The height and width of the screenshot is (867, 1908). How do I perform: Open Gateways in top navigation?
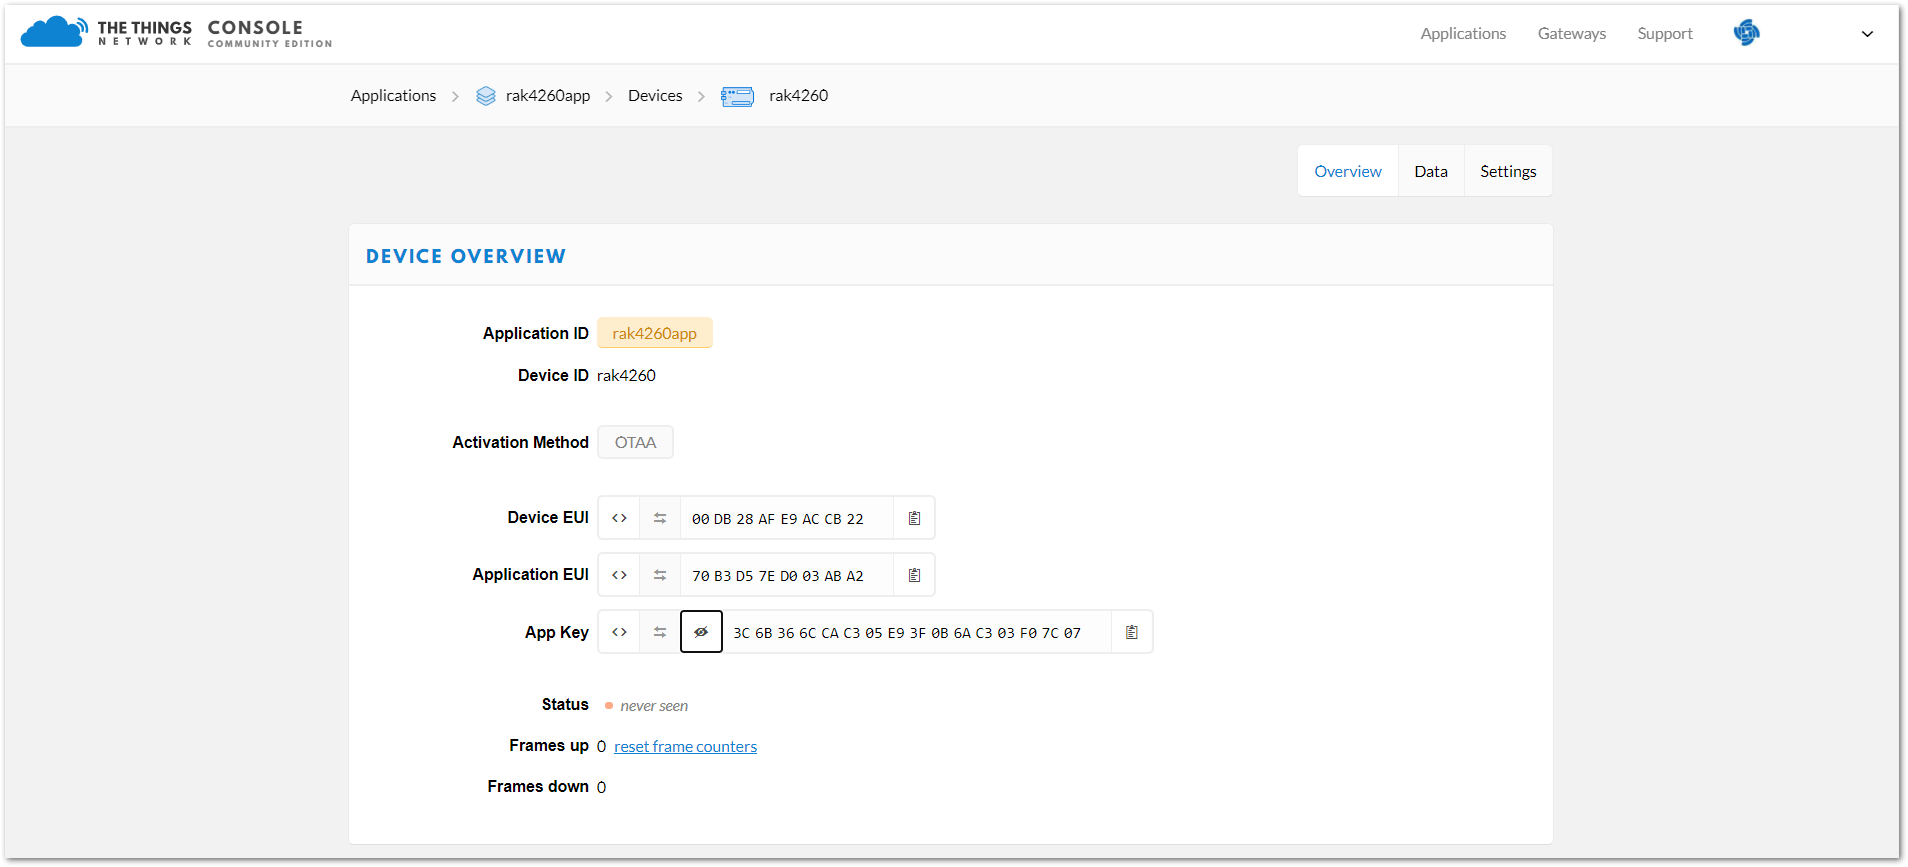point(1572,33)
